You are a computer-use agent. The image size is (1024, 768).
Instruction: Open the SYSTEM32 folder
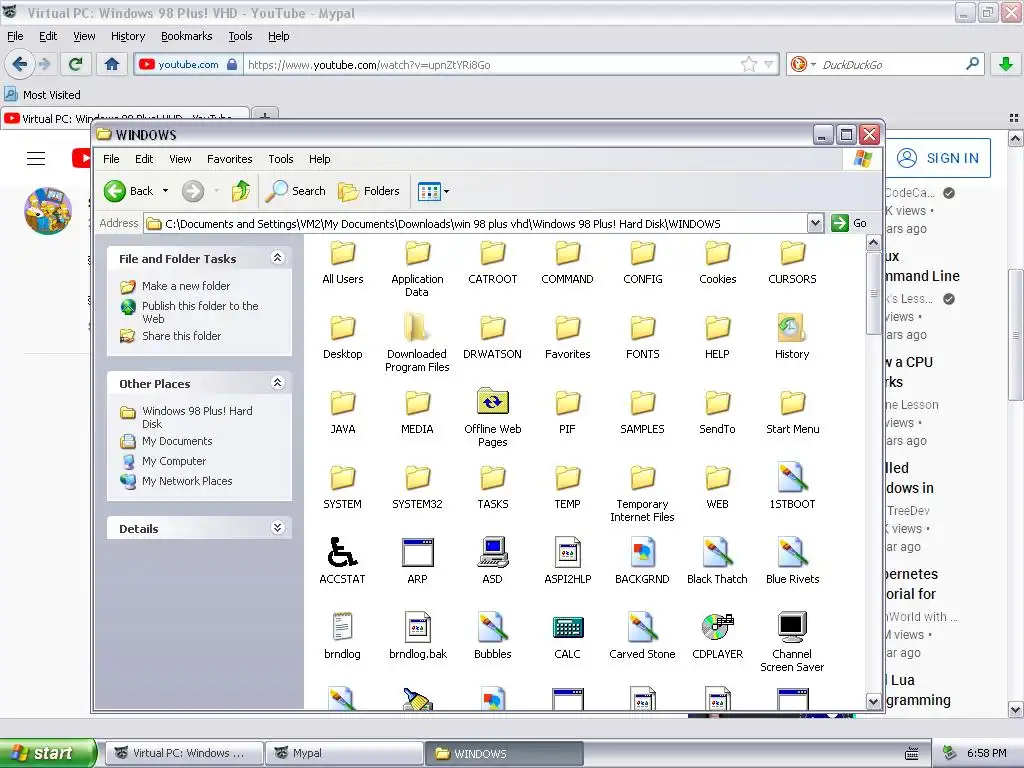pos(417,488)
